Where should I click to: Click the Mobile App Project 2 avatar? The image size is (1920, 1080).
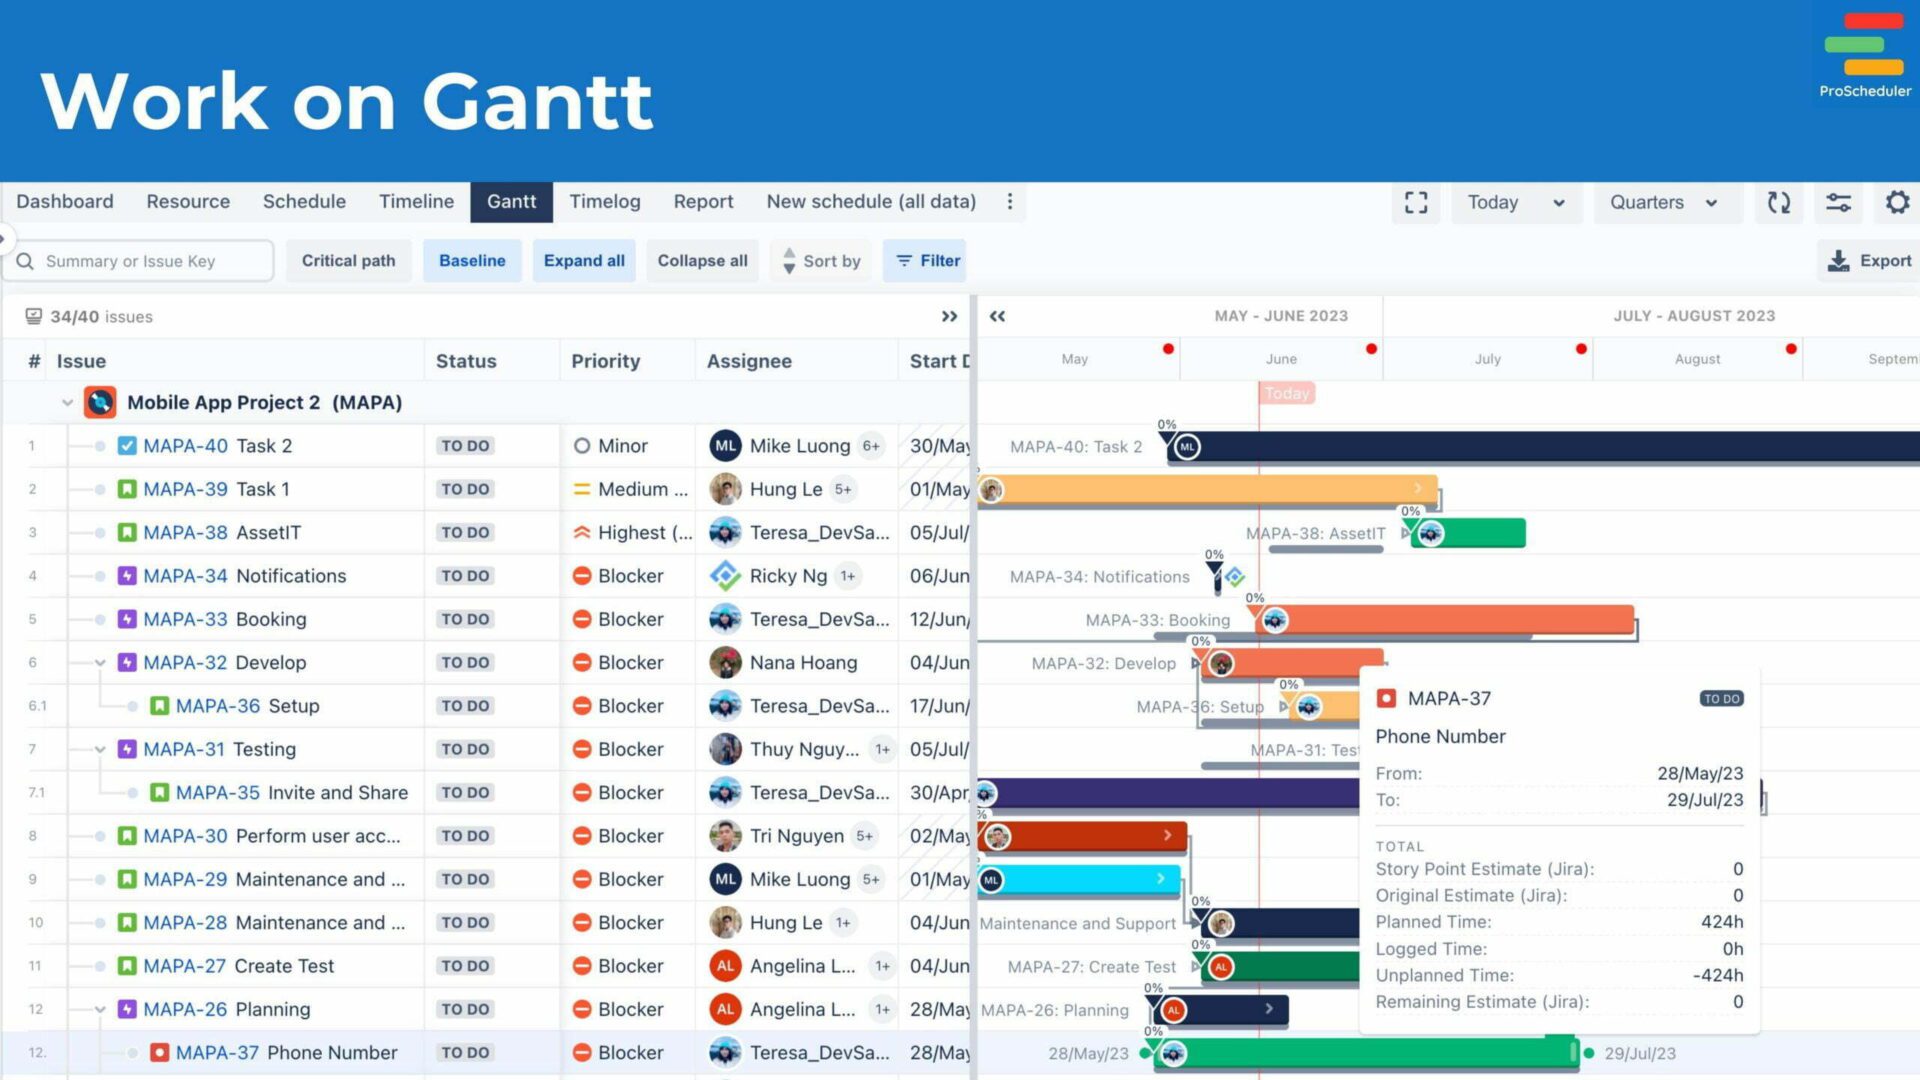tap(99, 402)
